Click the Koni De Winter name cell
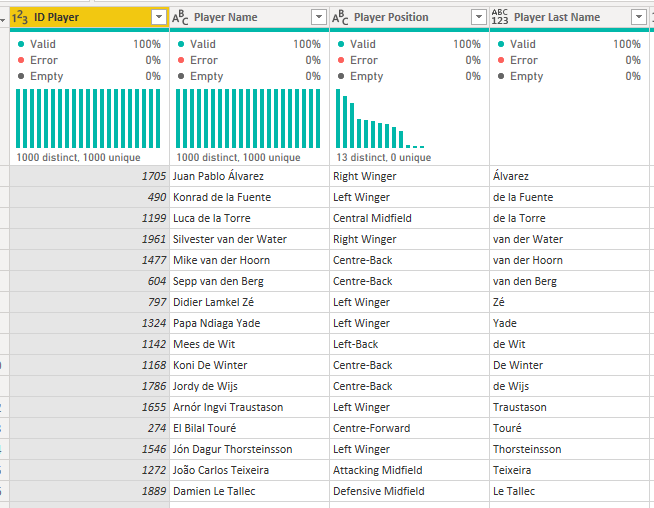 pyautogui.click(x=249, y=365)
